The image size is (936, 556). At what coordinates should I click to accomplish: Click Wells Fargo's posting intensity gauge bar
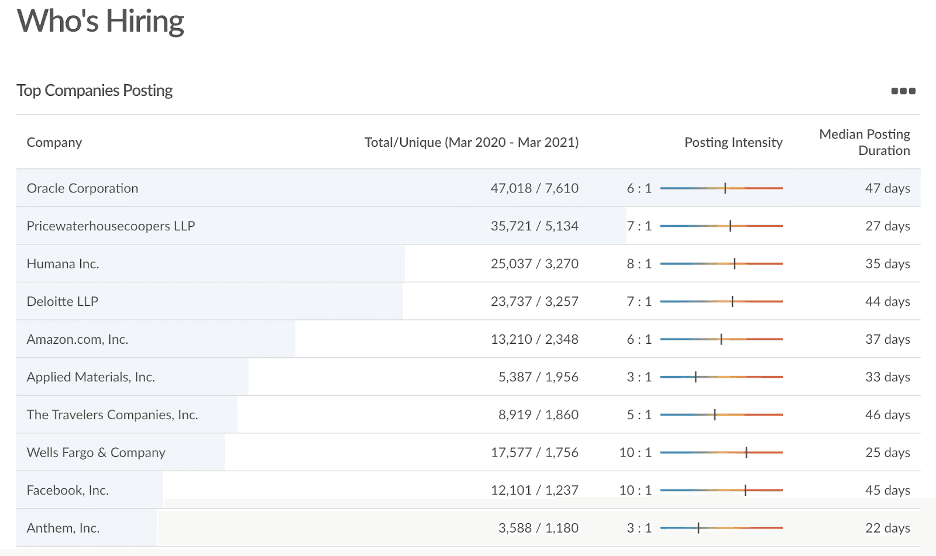point(721,453)
